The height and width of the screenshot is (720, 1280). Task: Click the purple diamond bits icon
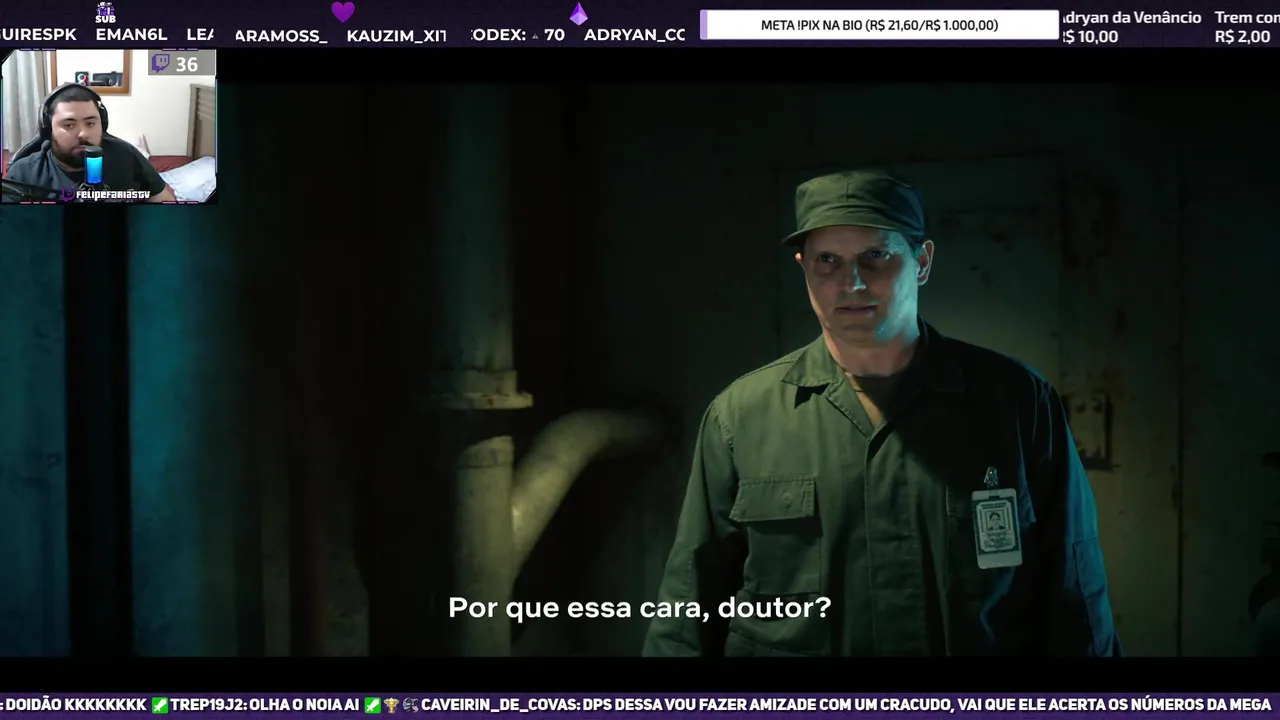(579, 13)
